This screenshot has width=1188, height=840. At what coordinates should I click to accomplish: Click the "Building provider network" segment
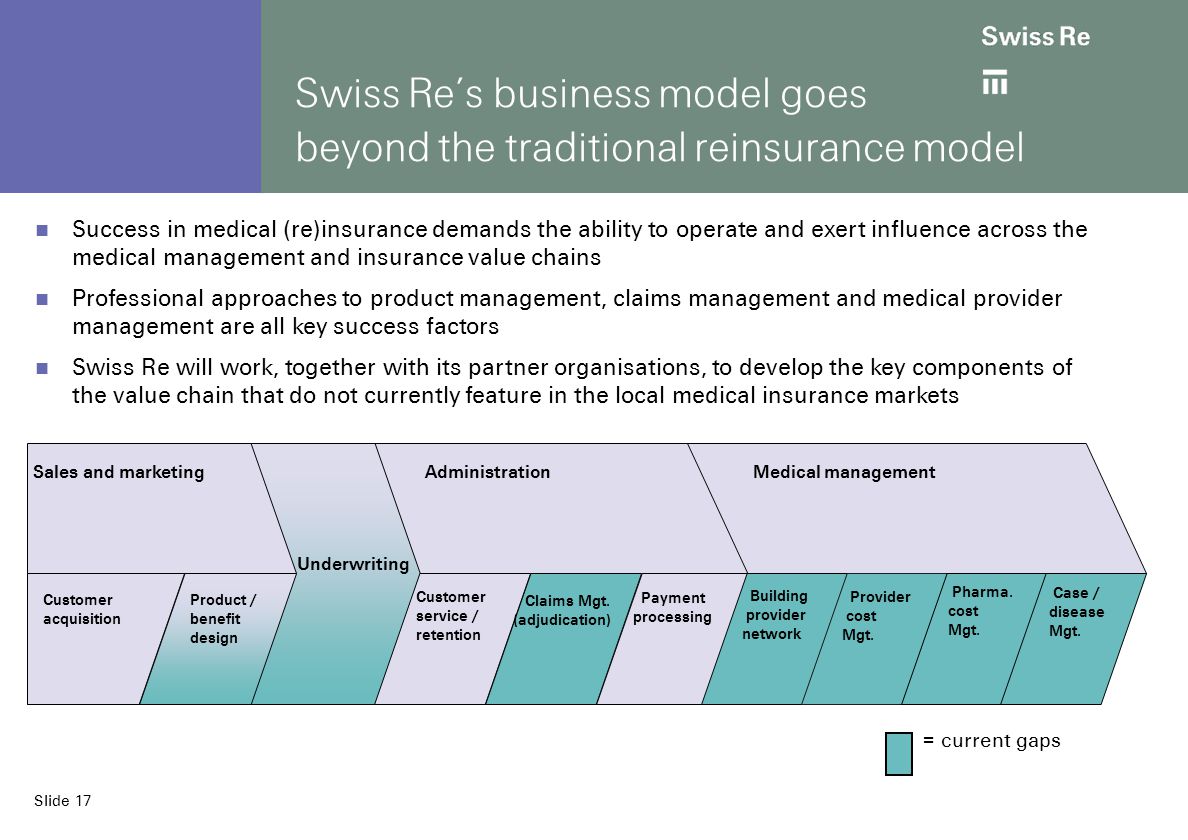(x=774, y=639)
